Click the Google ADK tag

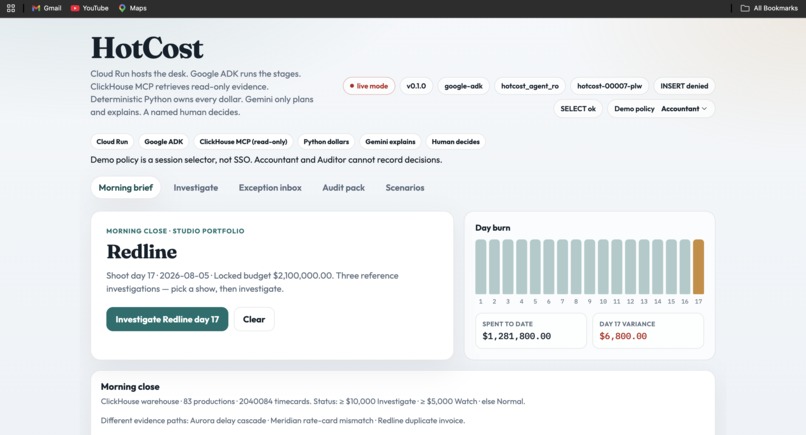[x=163, y=141]
